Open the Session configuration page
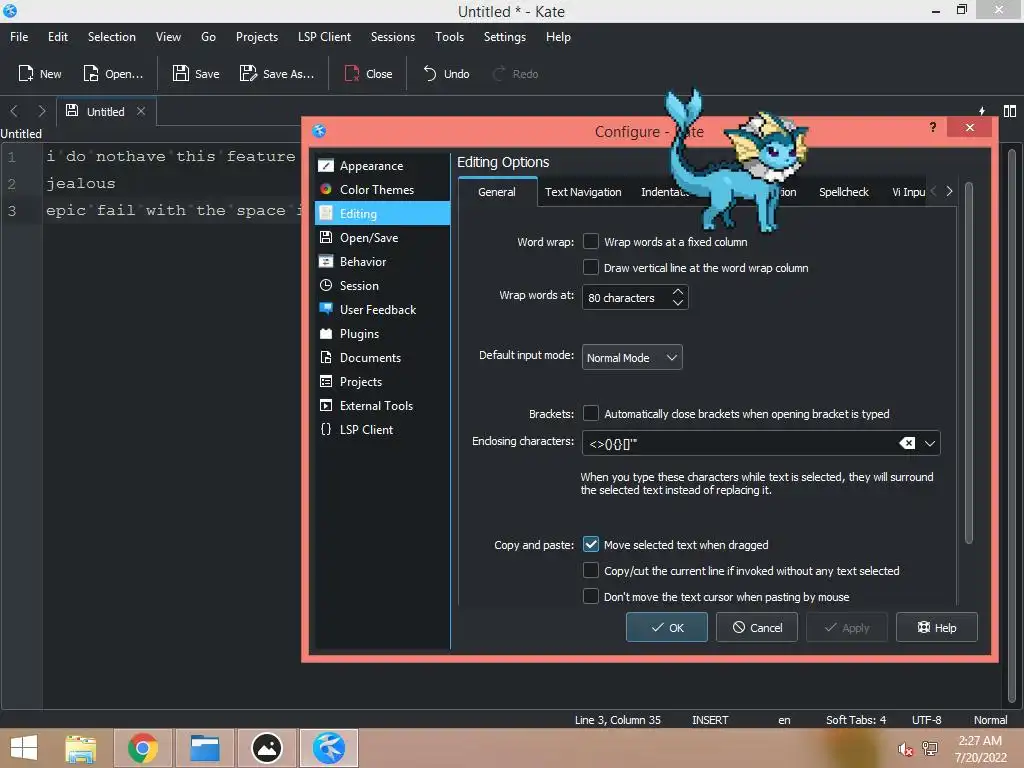This screenshot has height=768, width=1024. click(382, 285)
